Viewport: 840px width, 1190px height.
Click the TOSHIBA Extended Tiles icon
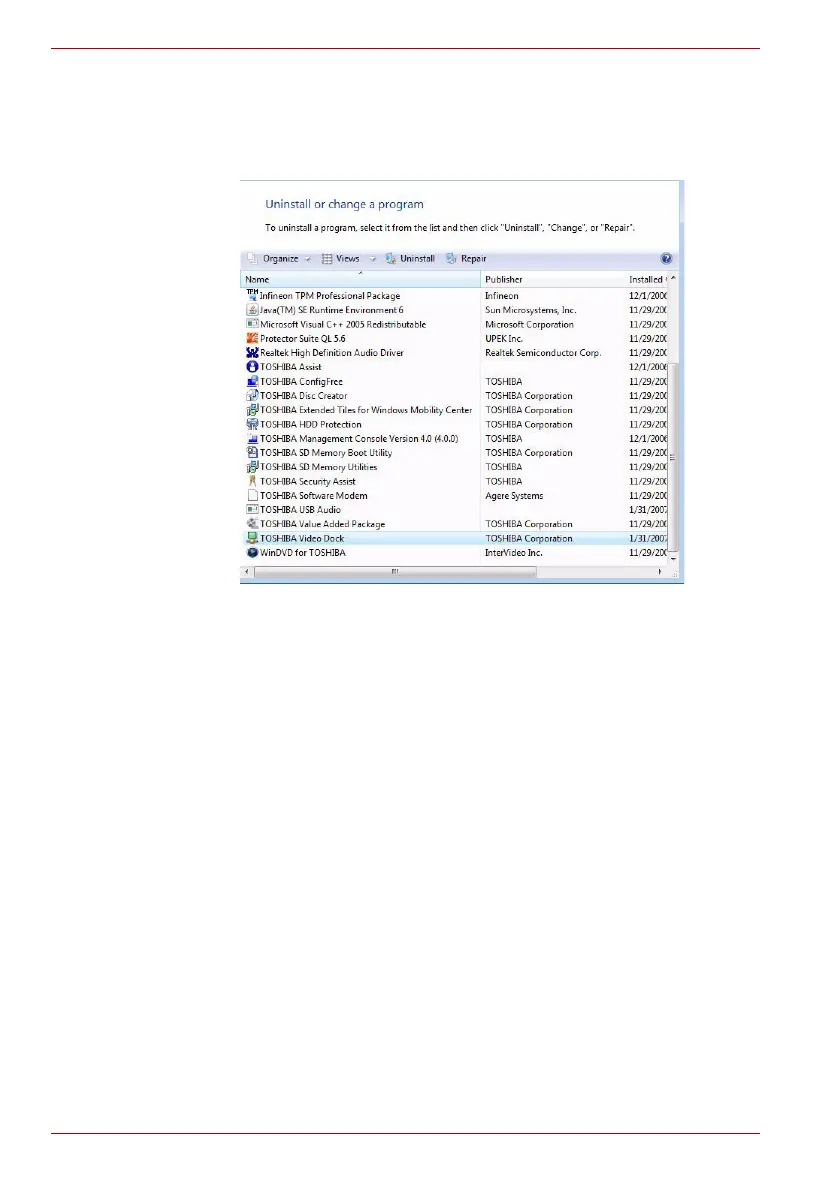pyautogui.click(x=252, y=410)
